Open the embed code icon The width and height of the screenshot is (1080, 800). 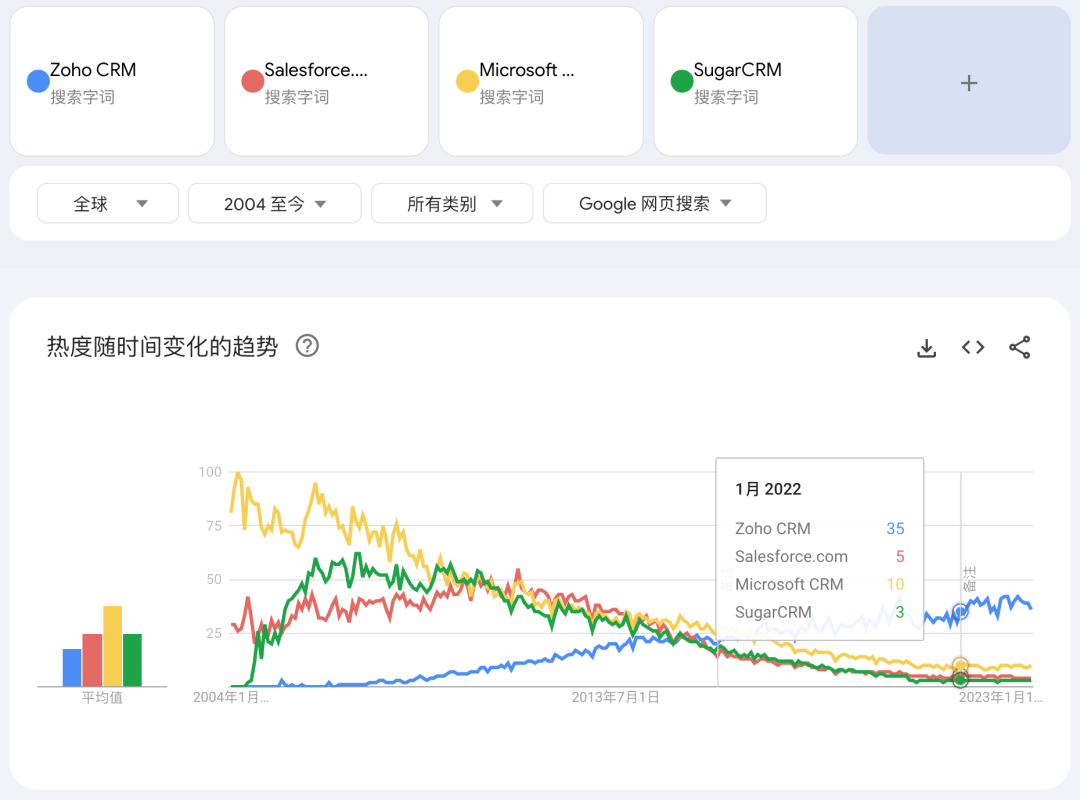coord(973,347)
